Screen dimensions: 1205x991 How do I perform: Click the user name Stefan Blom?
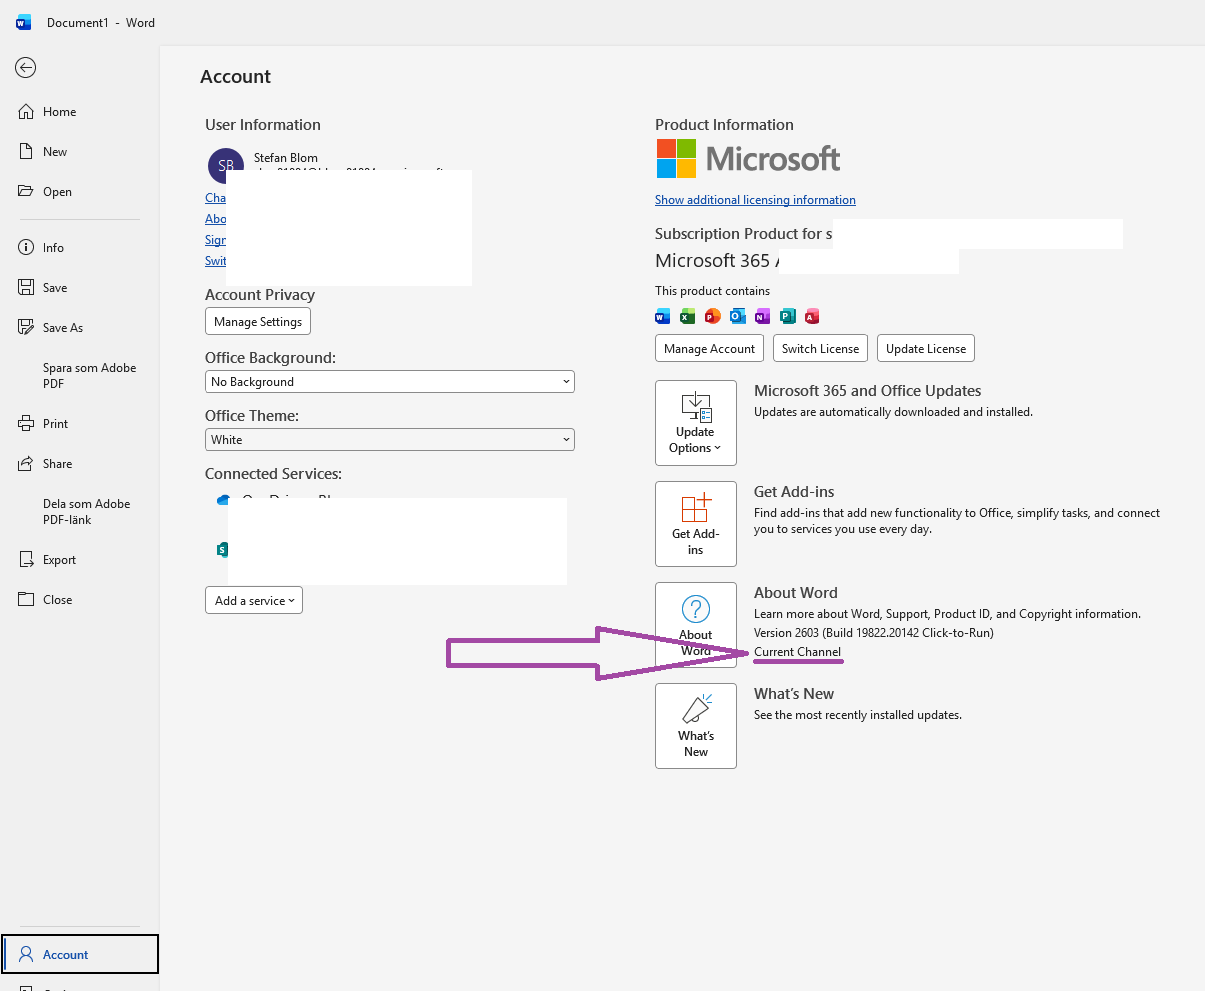click(286, 158)
